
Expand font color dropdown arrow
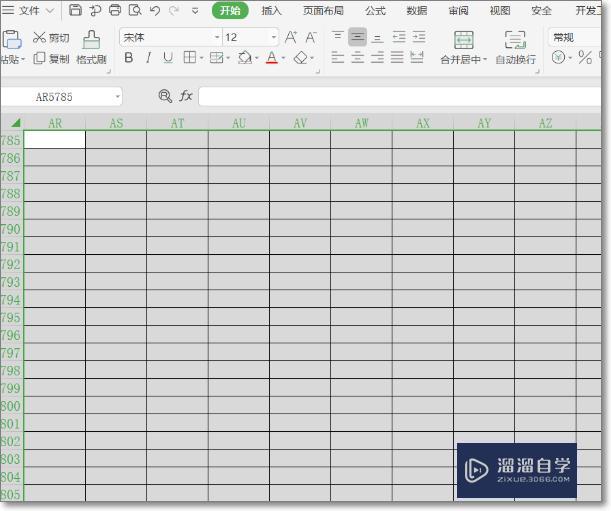(283, 58)
